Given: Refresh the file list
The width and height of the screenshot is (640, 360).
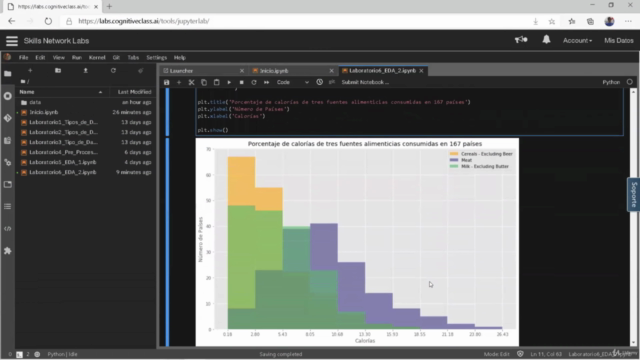Looking at the screenshot, I should click(113, 71).
